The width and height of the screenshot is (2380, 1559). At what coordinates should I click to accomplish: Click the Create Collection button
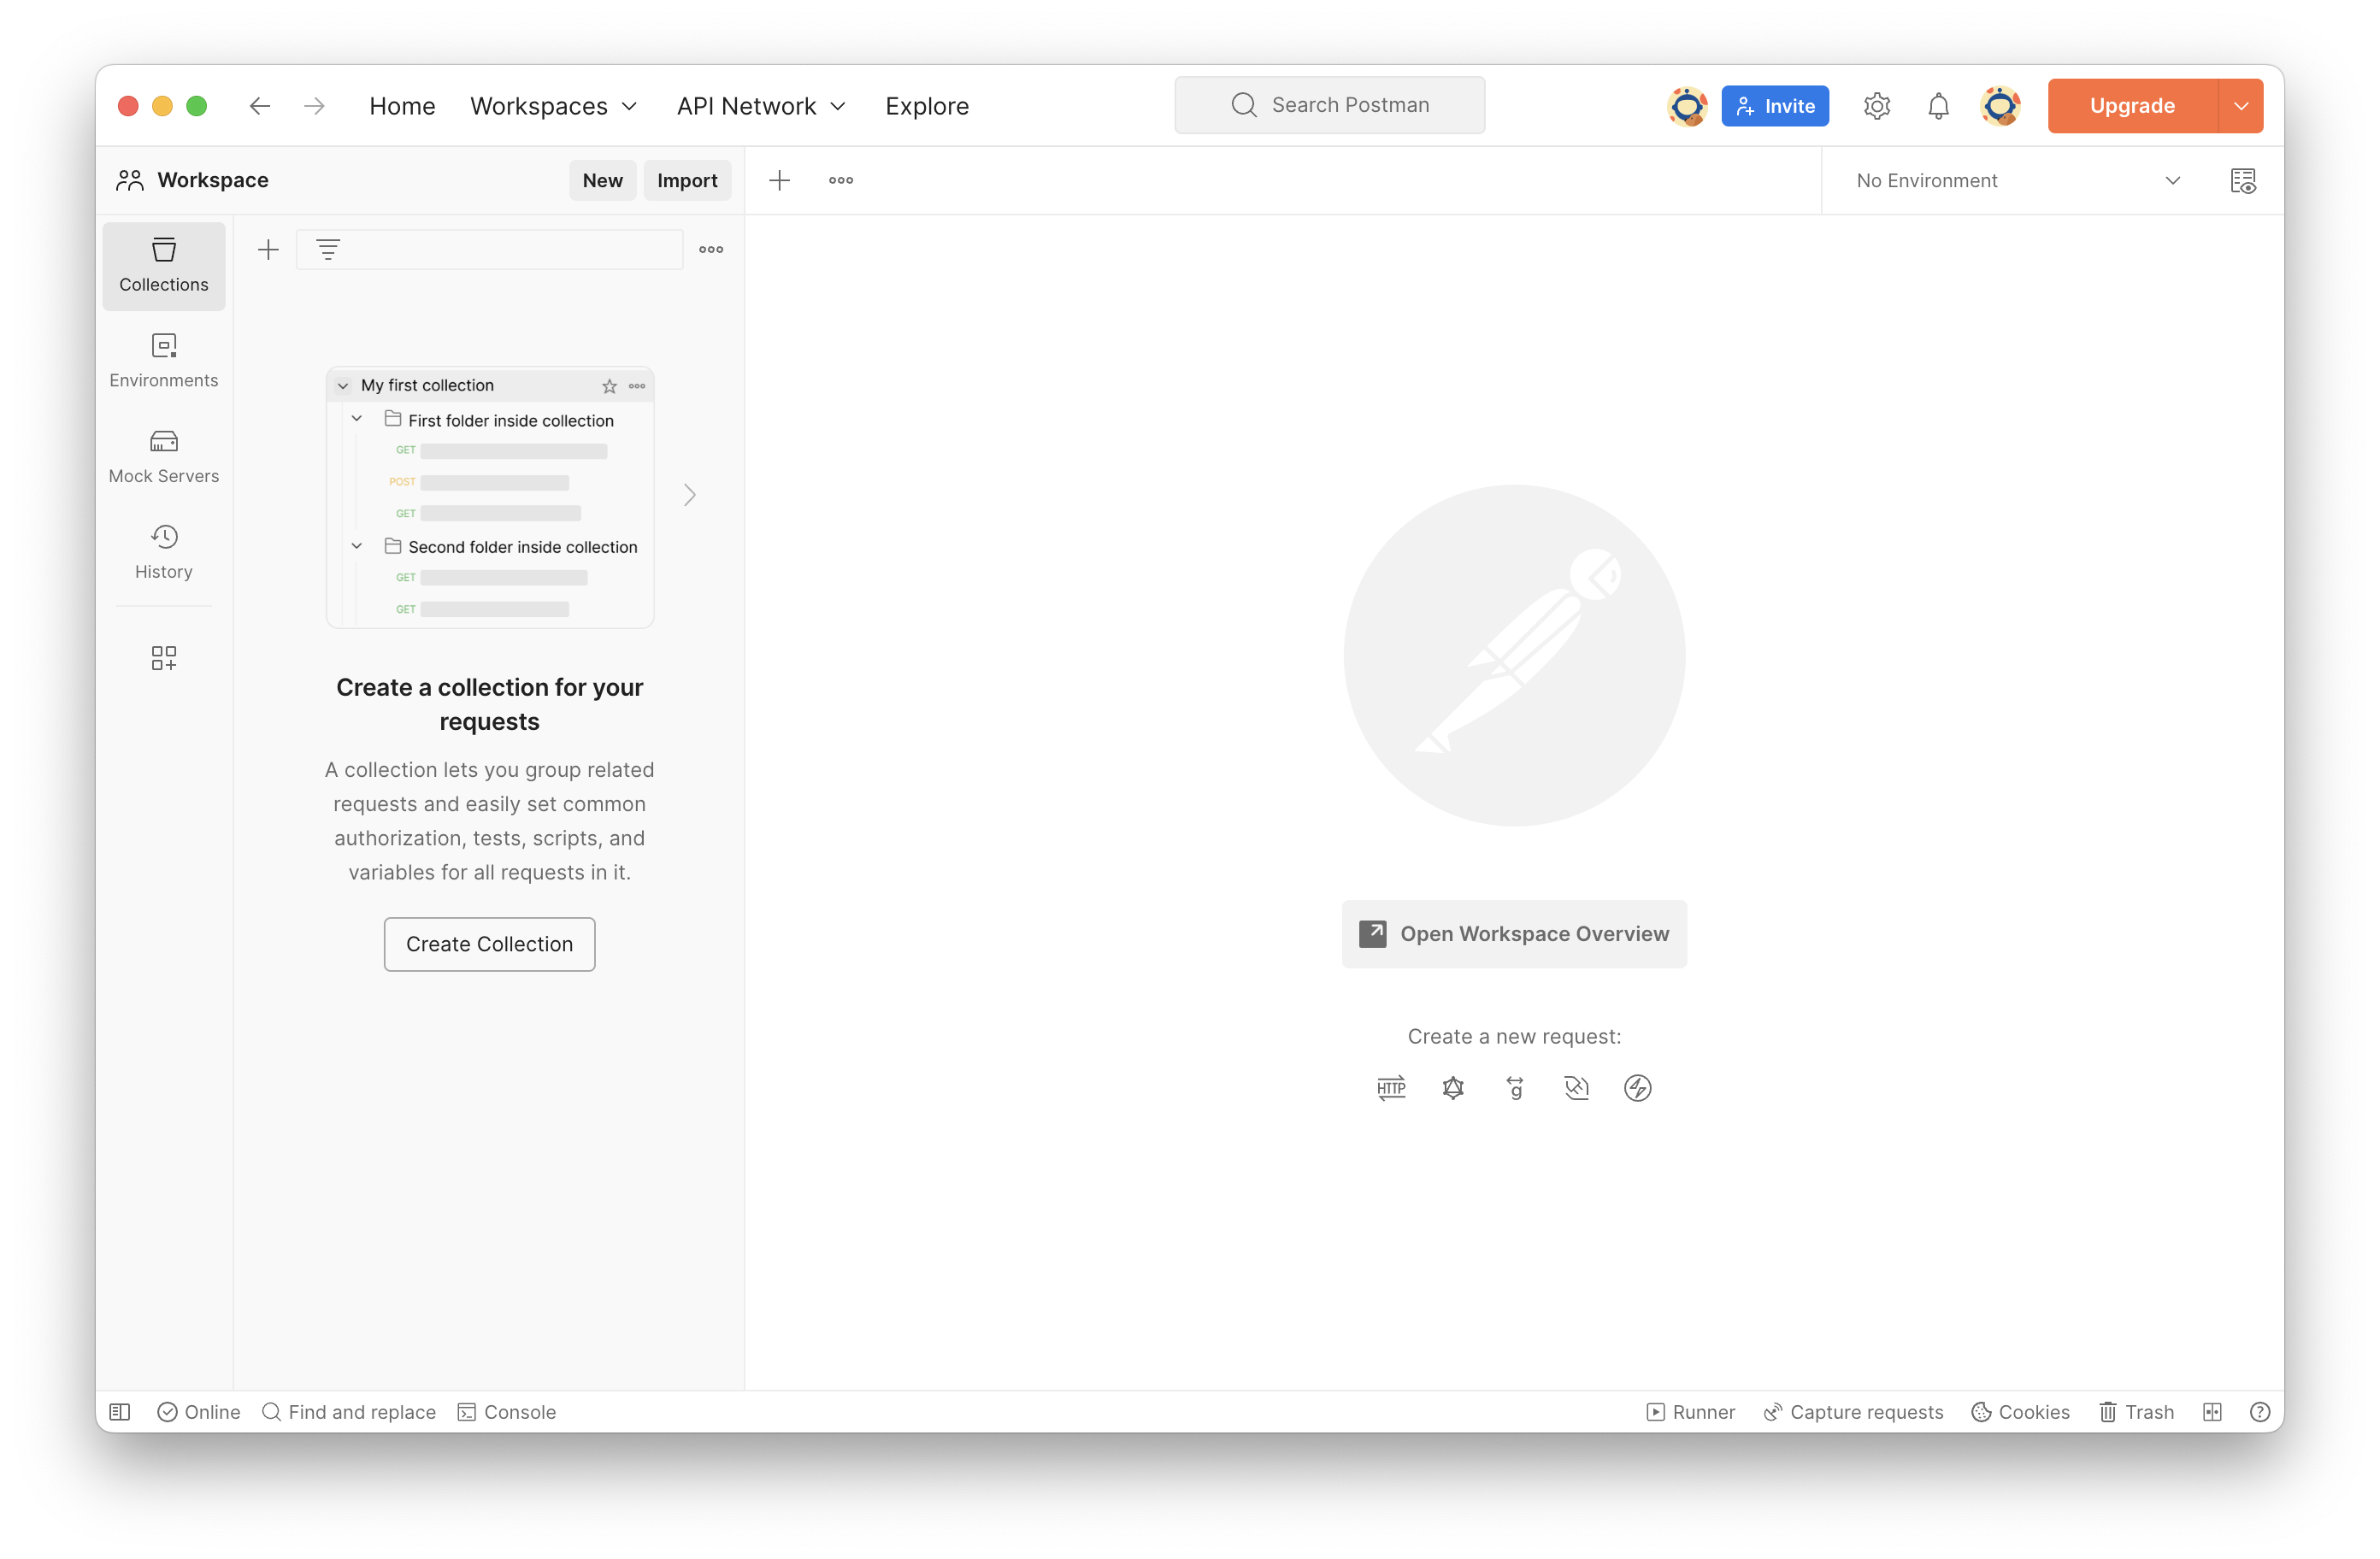[489, 943]
